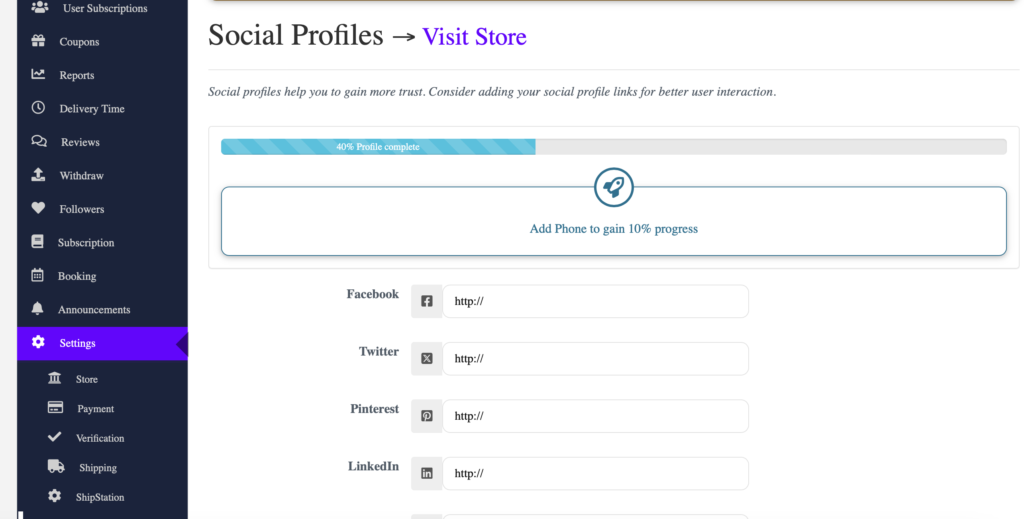Click the Facebook icon beside the URL field

[426, 301]
